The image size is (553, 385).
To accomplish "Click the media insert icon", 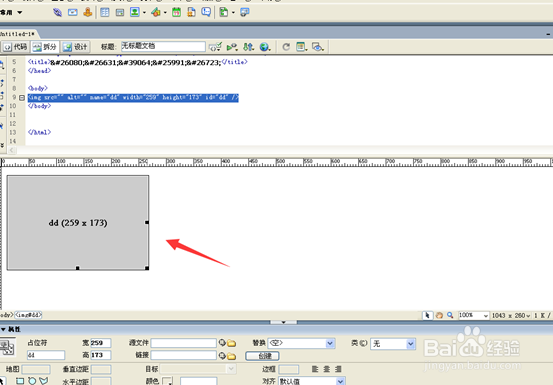I will [156, 13].
